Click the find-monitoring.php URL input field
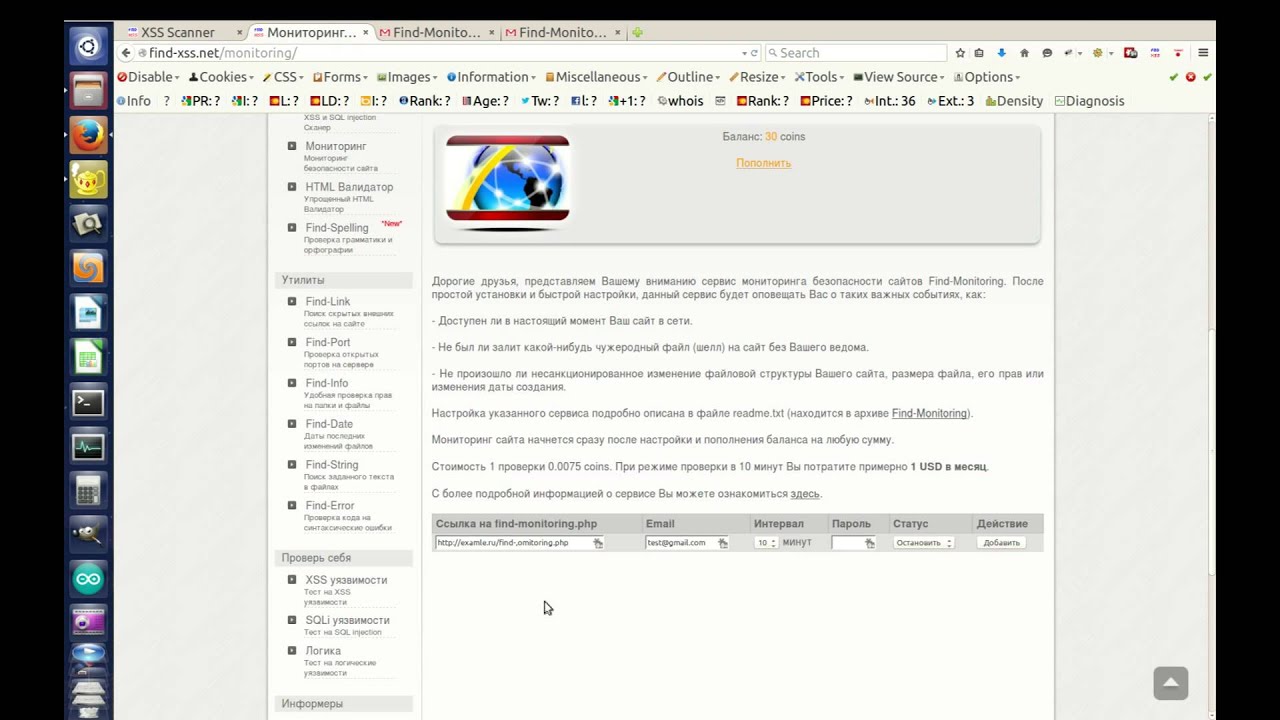1280x720 pixels. [x=519, y=543]
